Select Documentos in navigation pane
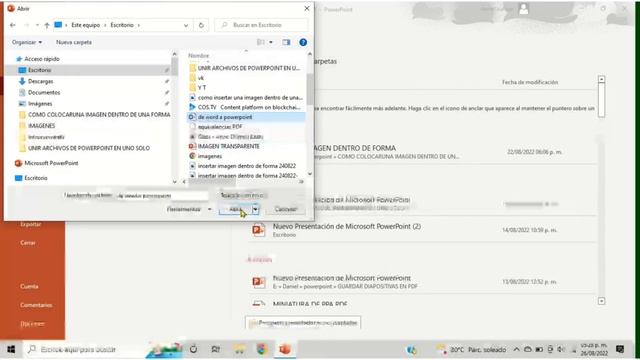Viewport: 640px width, 360px height. (x=44, y=93)
